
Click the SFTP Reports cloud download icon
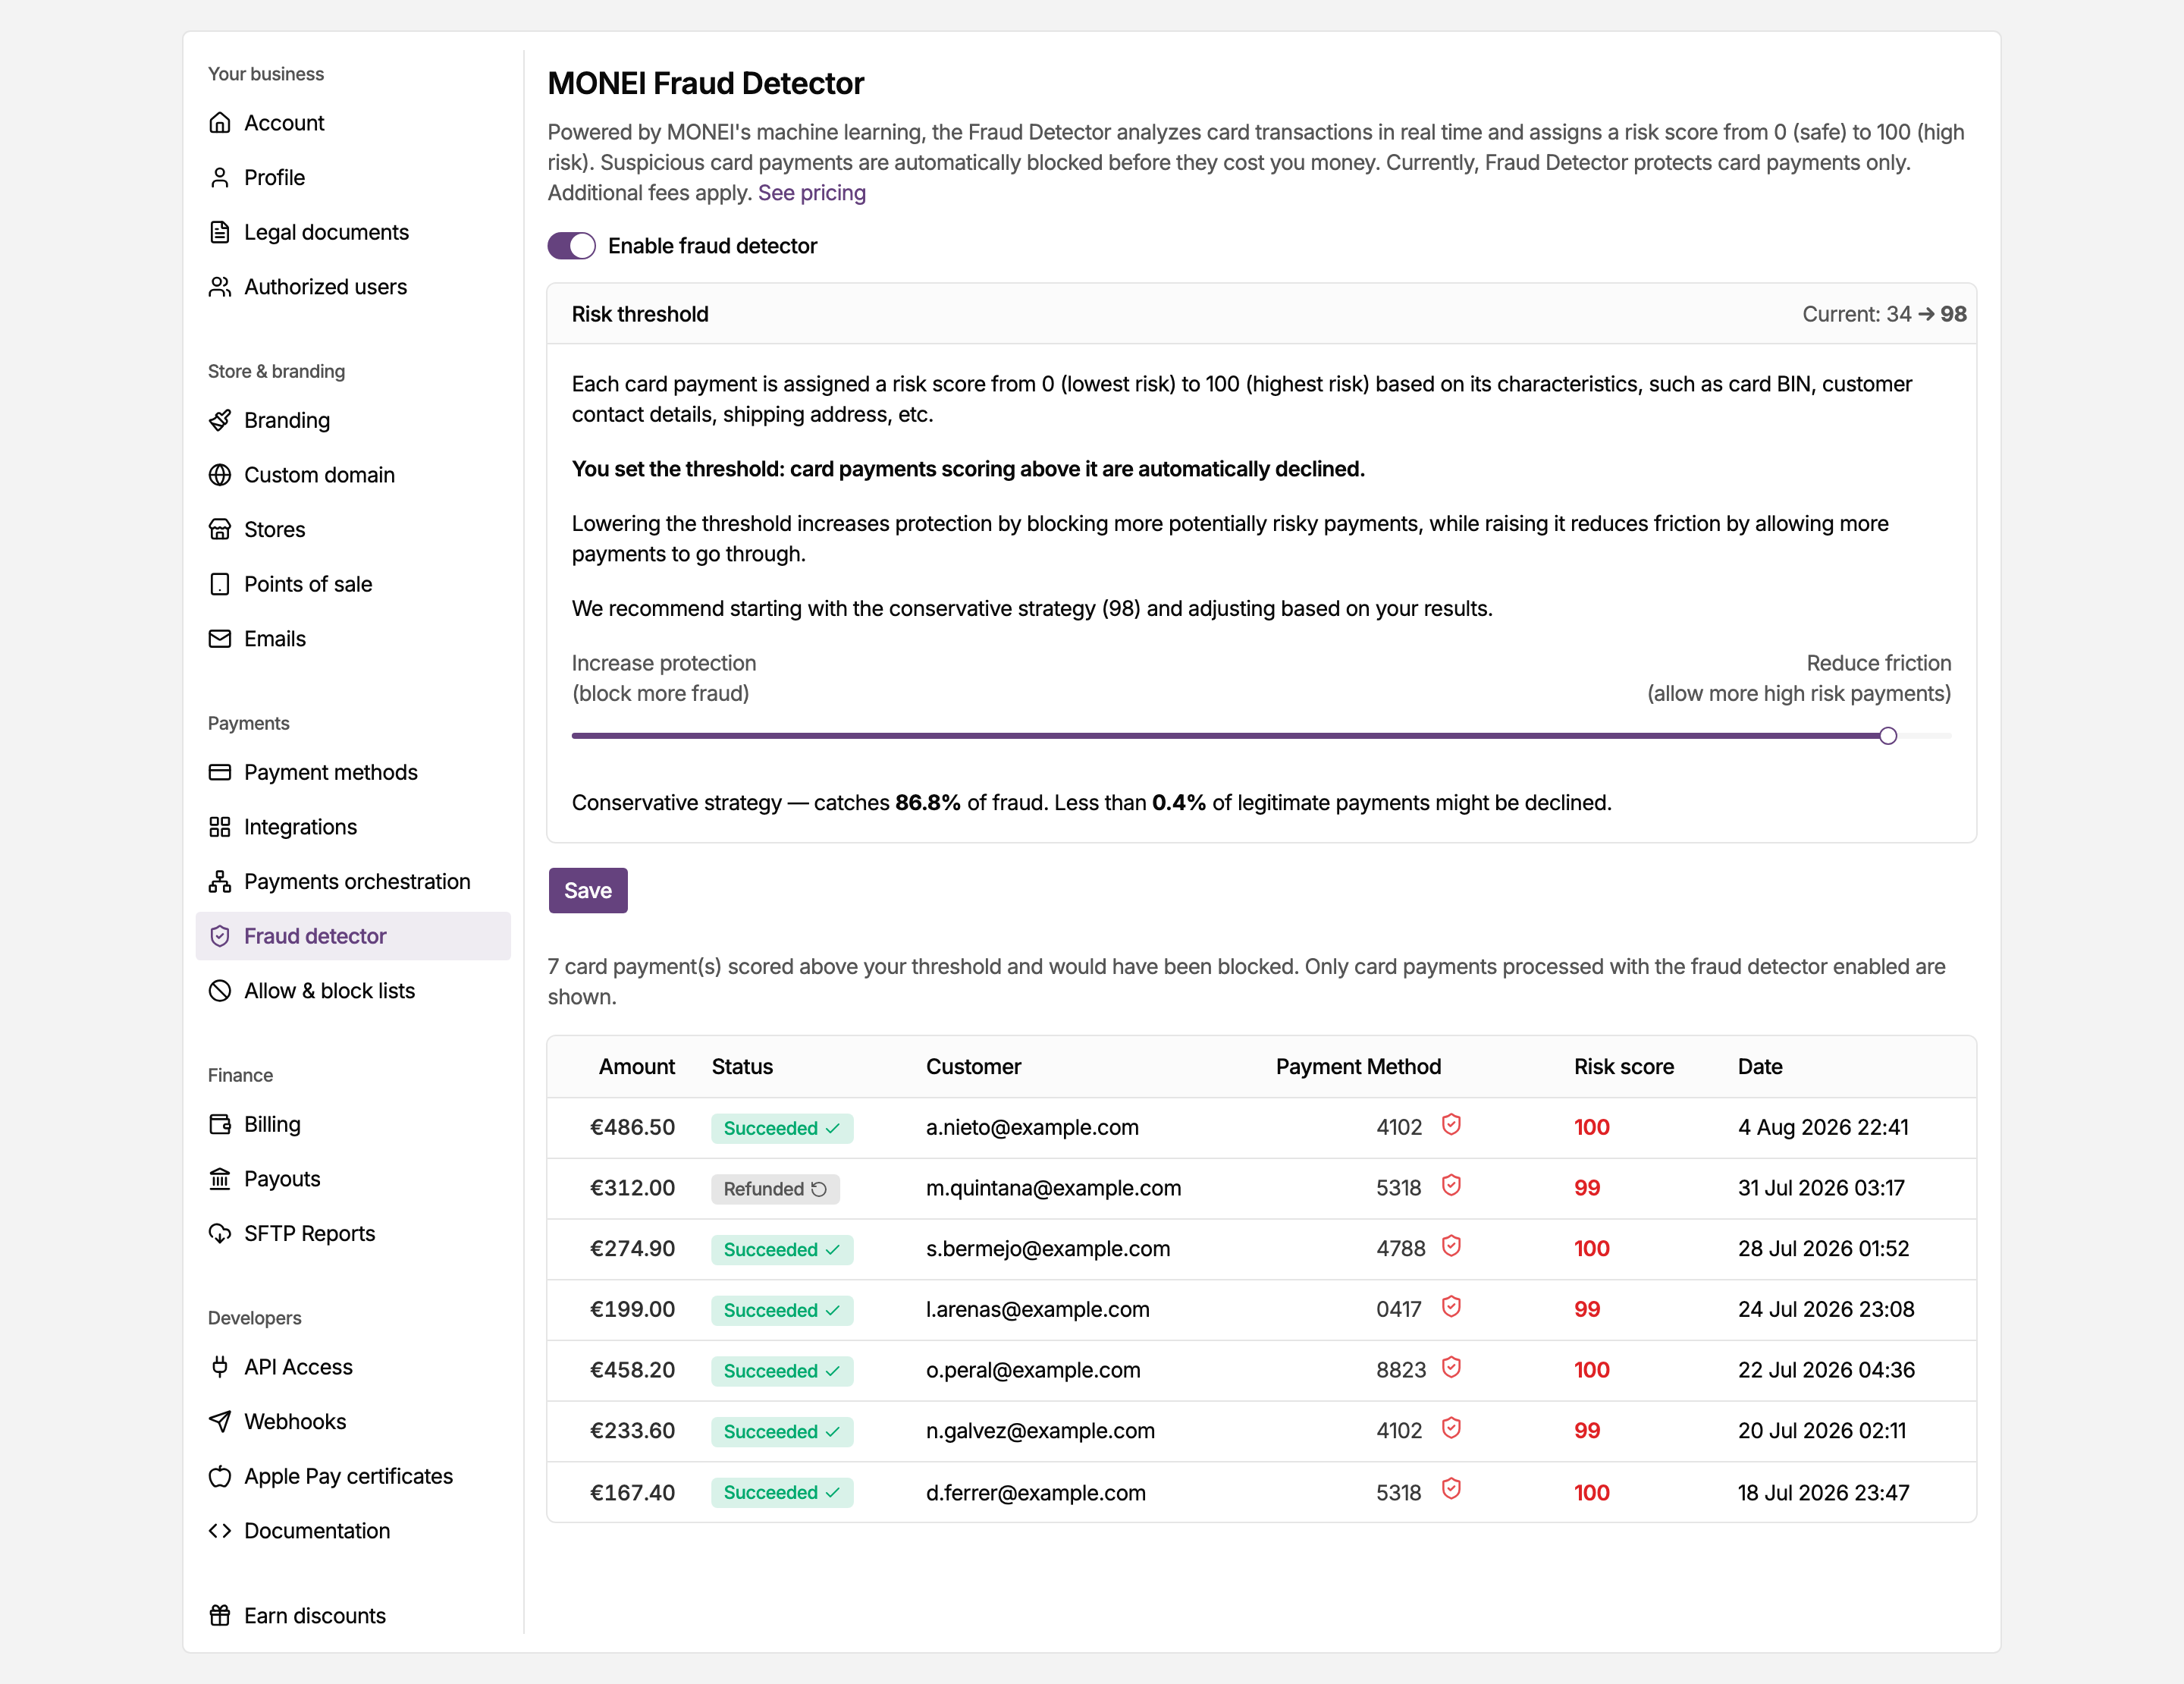(x=220, y=1234)
